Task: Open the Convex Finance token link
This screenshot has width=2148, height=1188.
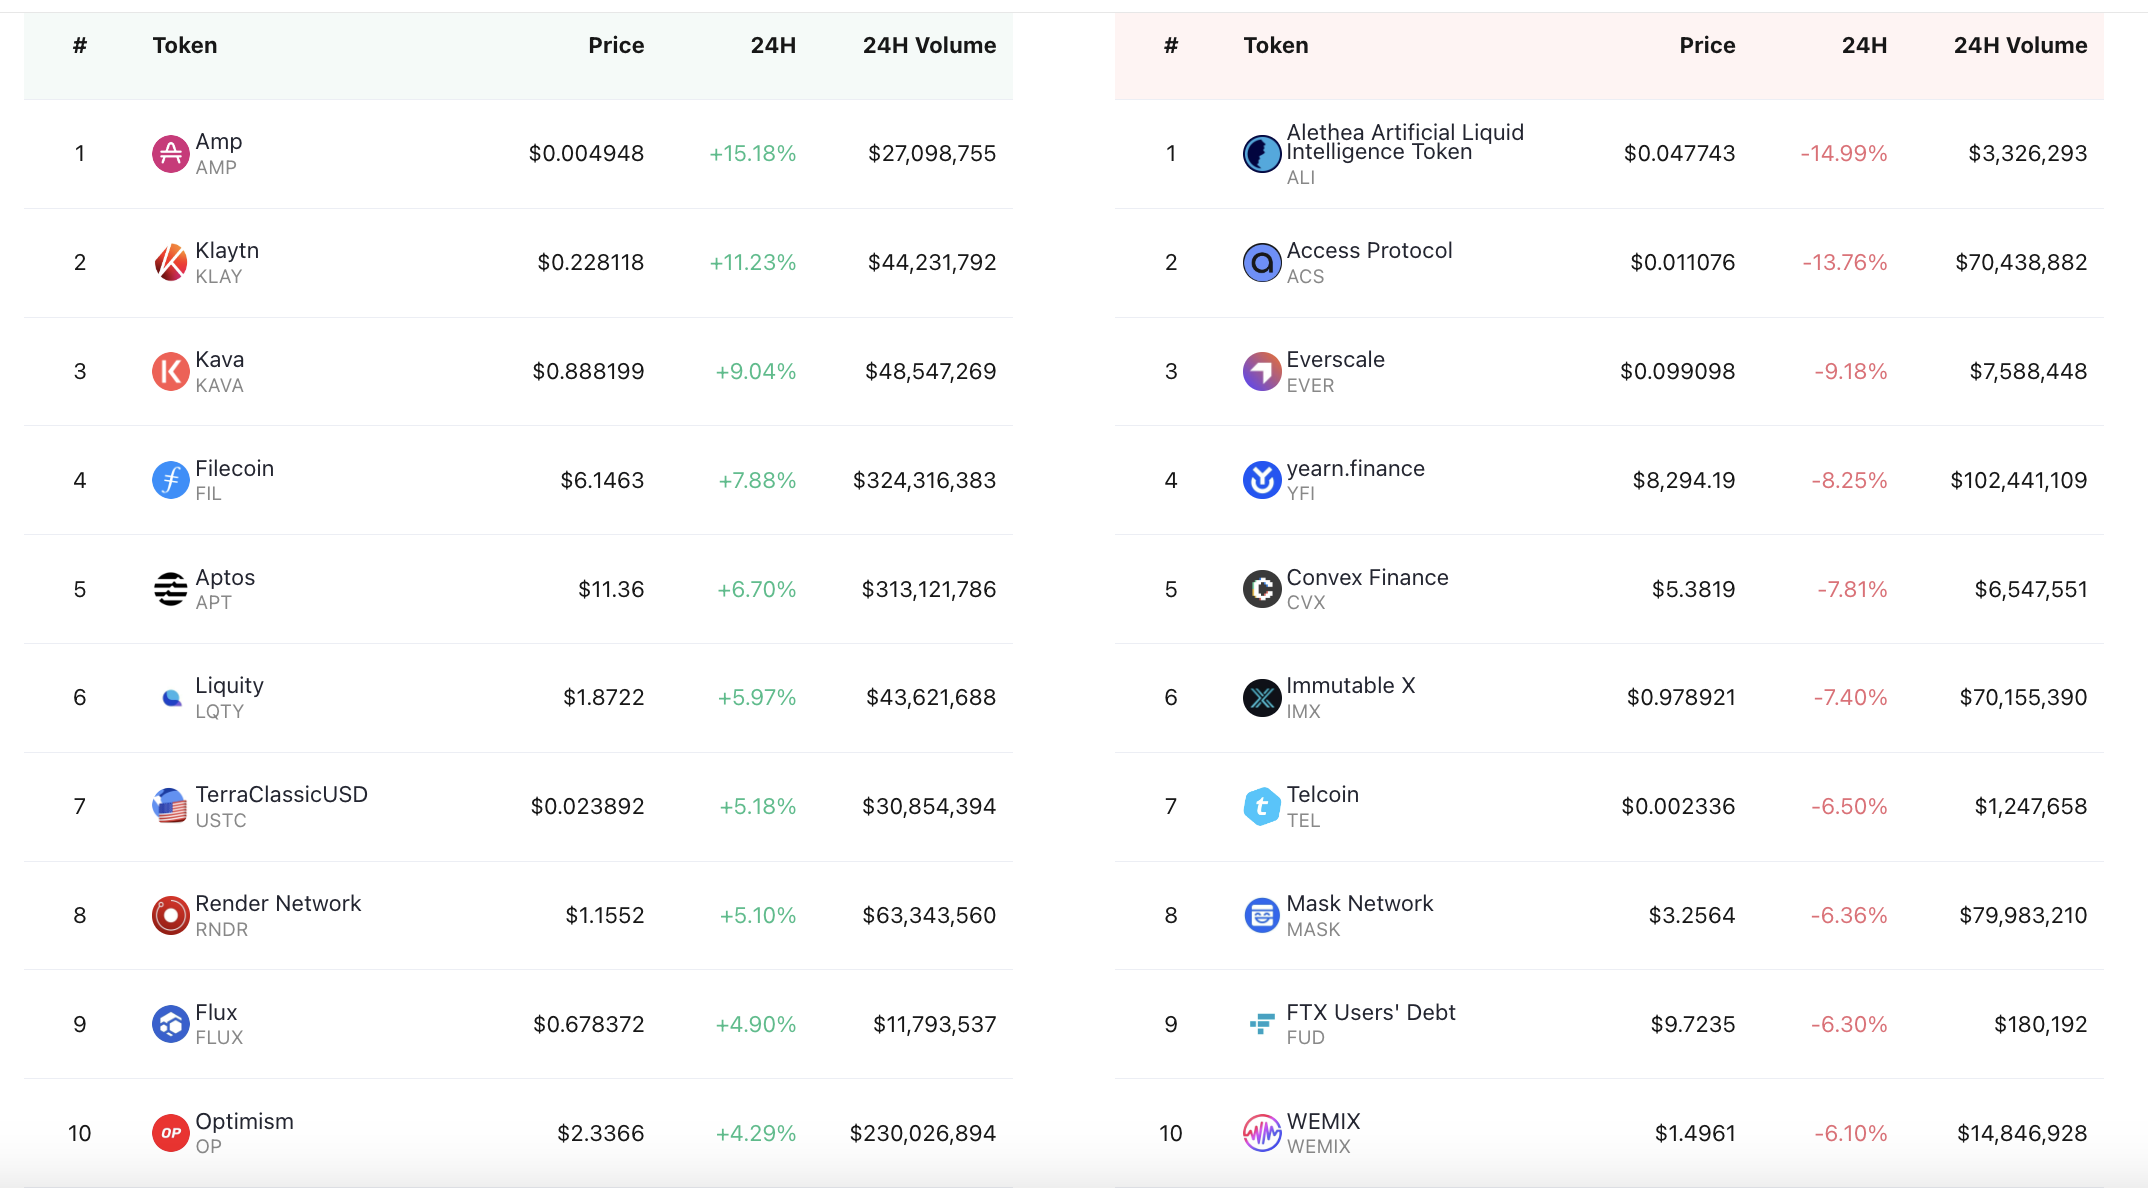Action: (1367, 578)
